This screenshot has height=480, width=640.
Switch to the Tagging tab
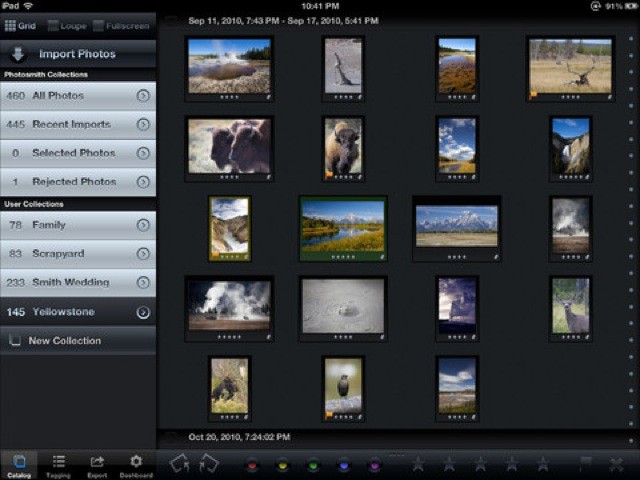coord(58,465)
